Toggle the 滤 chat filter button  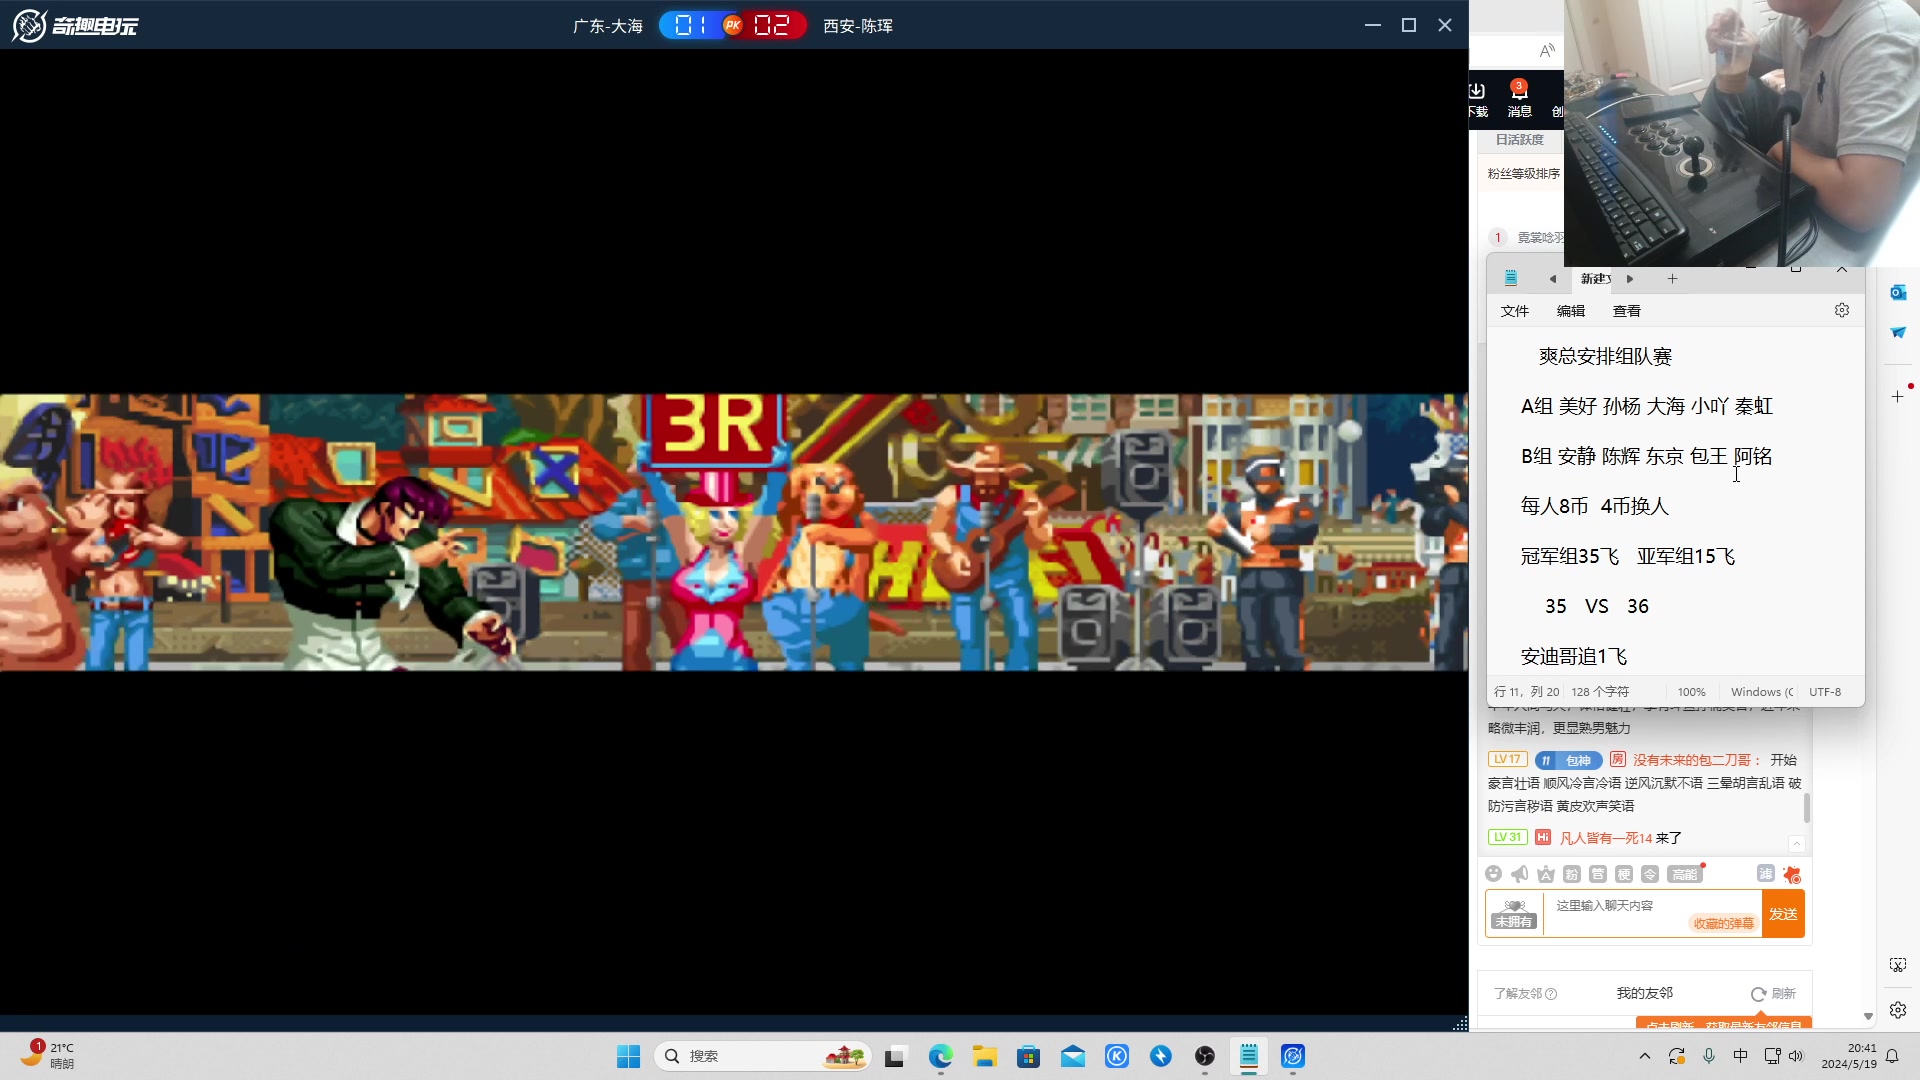[1765, 873]
